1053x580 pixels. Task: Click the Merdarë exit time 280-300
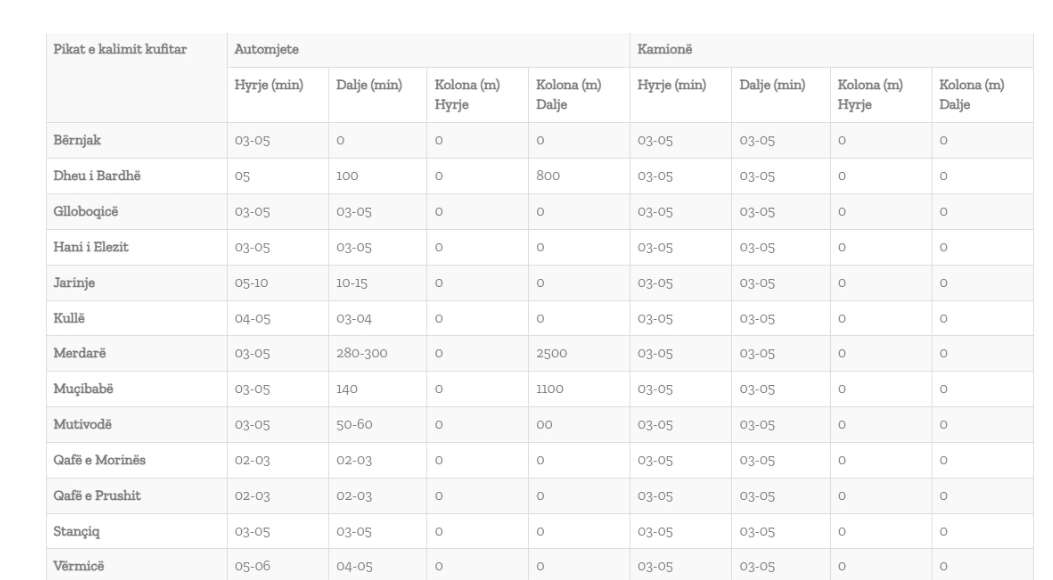(361, 353)
